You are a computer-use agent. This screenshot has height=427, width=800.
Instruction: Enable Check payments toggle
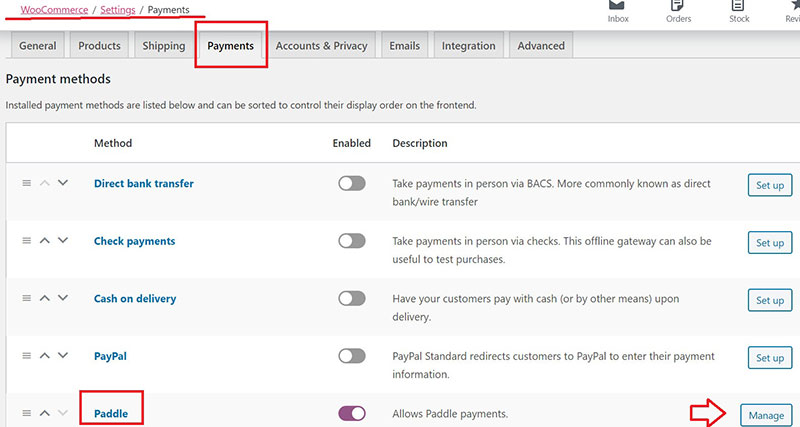click(x=352, y=241)
